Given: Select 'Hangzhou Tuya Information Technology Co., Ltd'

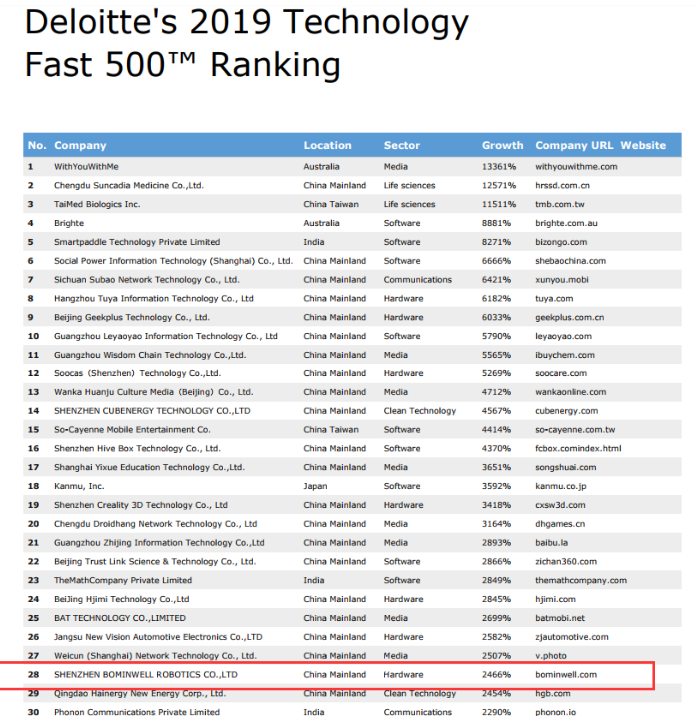Looking at the screenshot, I should (154, 298).
